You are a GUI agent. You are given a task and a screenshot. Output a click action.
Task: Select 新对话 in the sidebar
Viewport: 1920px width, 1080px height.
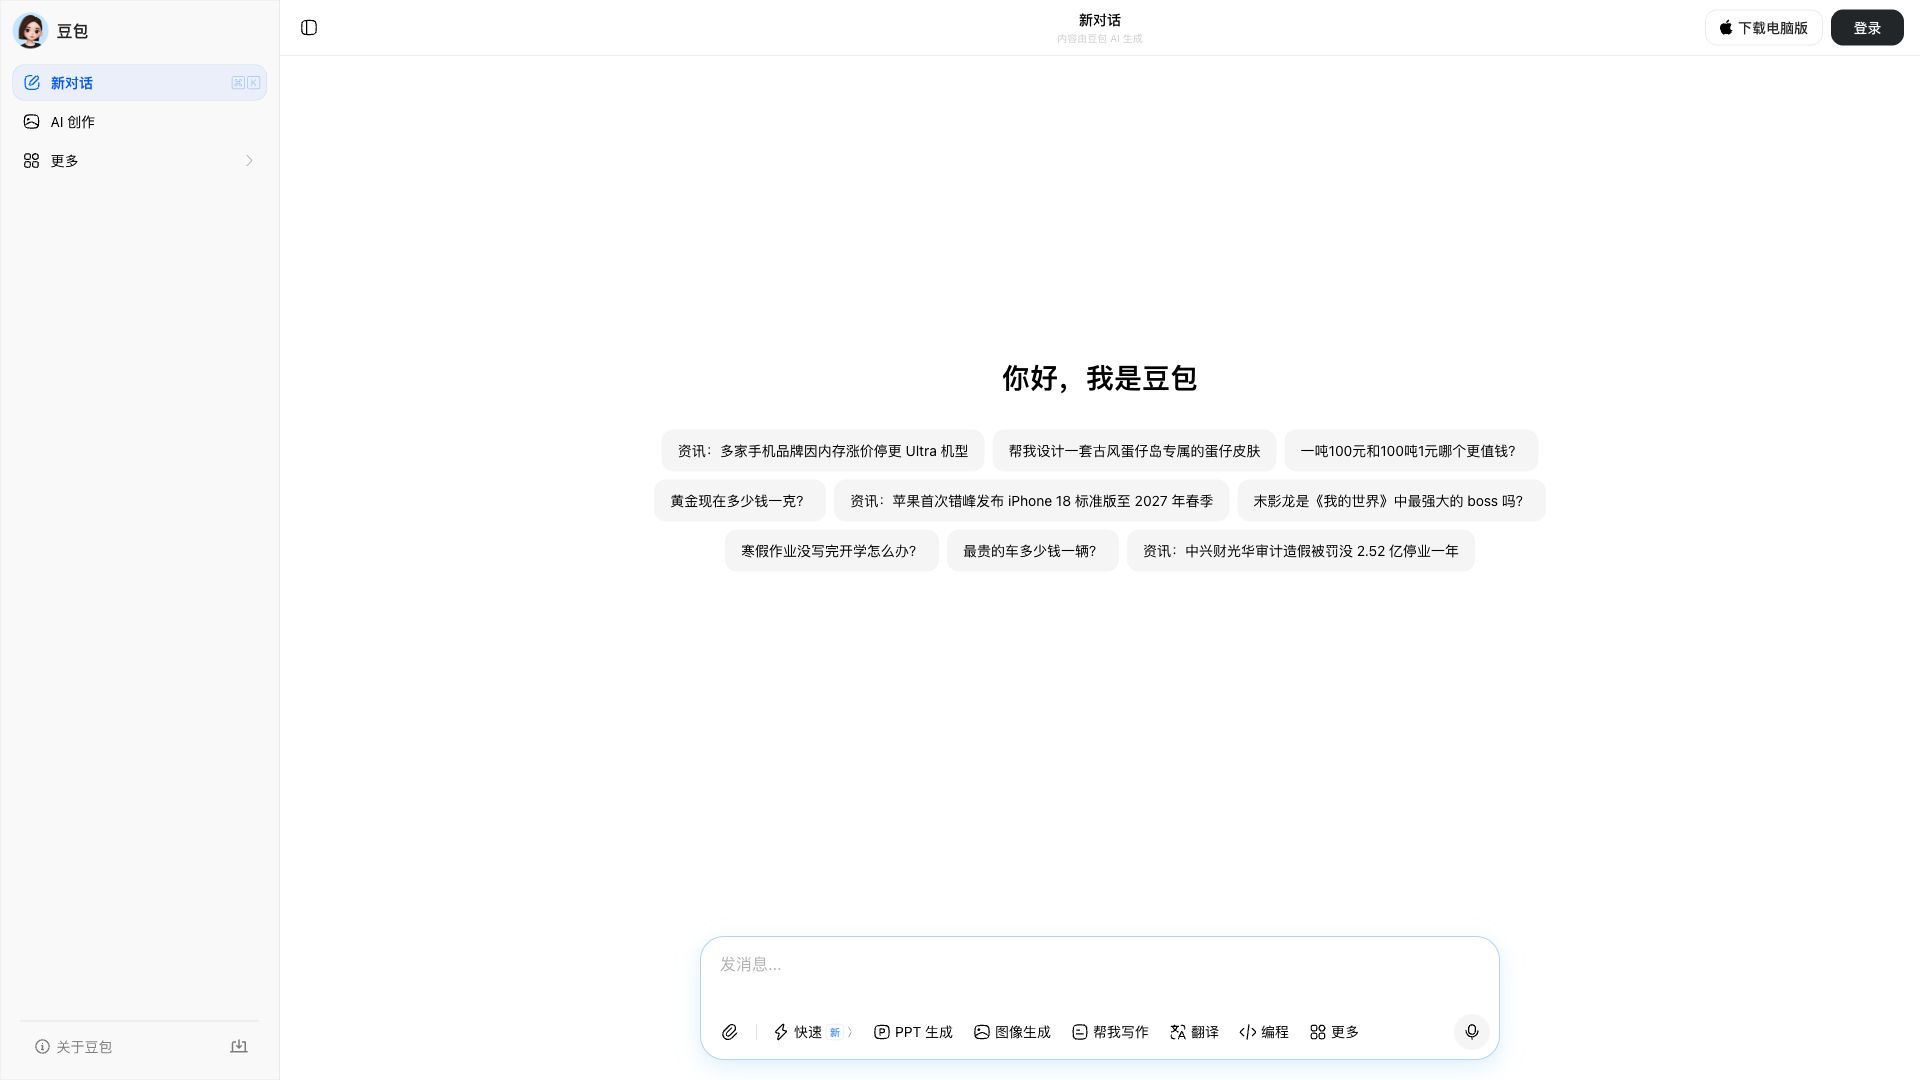[71, 83]
